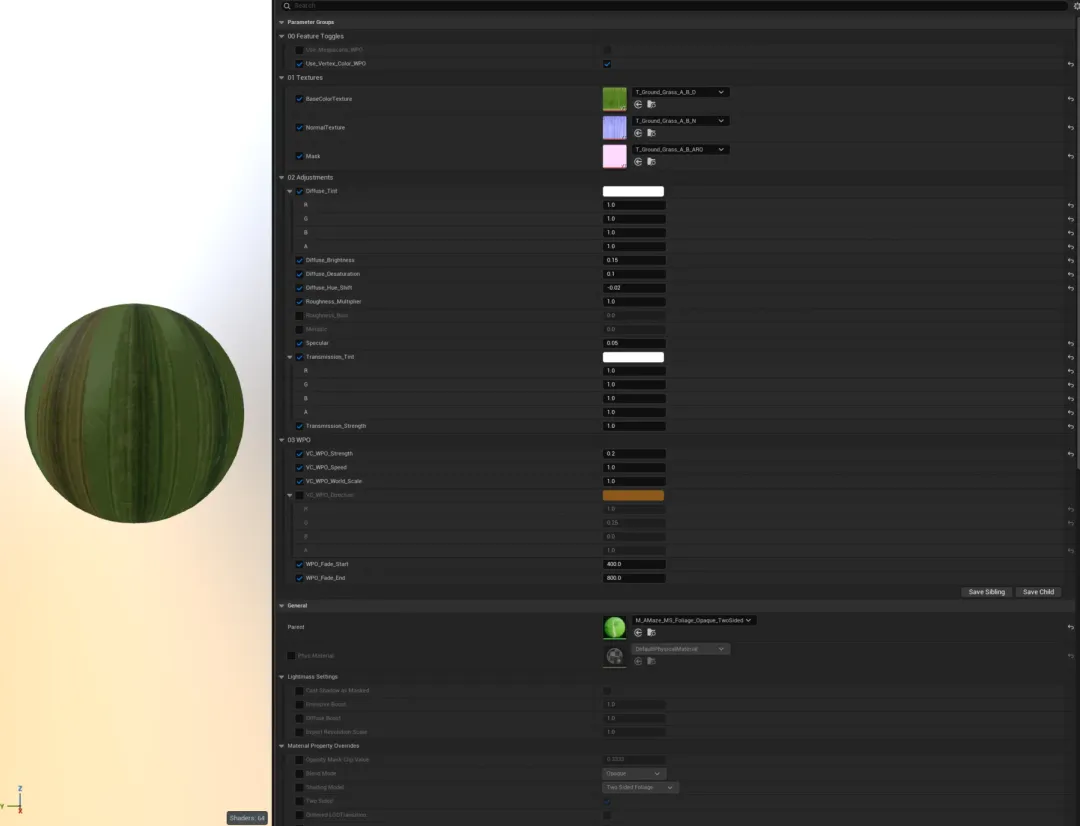Screen dimensions: 1080x826
Task: Reset Transmission_Tint color to default
Action: coord(1070,358)
